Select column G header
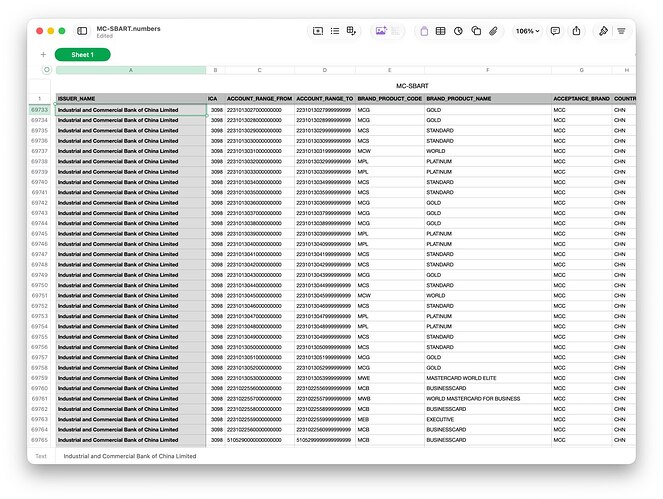This screenshot has width=663, height=499. pyautogui.click(x=581, y=70)
